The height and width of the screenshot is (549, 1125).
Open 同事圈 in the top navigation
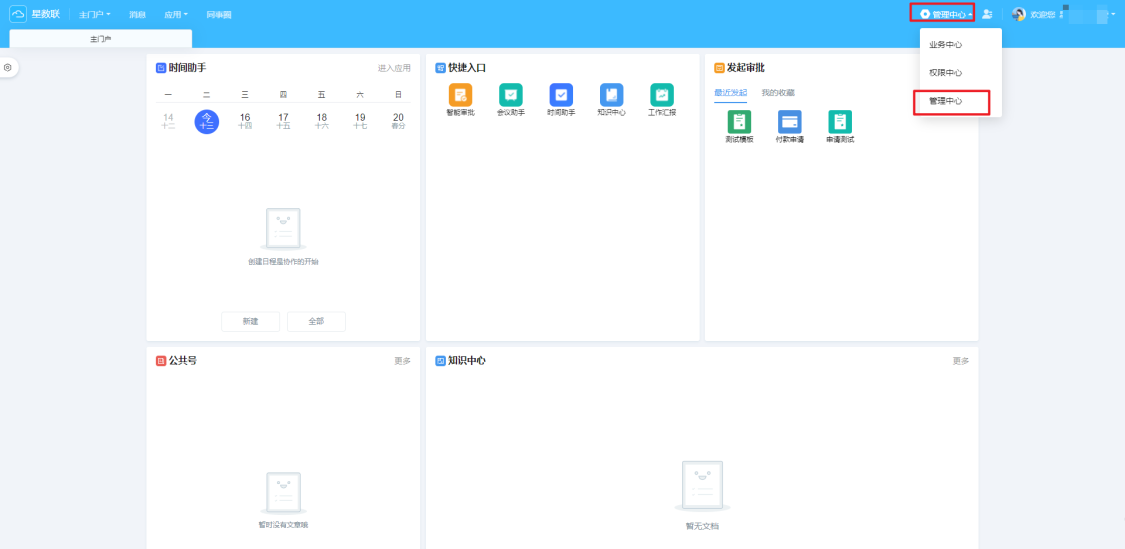click(x=219, y=14)
